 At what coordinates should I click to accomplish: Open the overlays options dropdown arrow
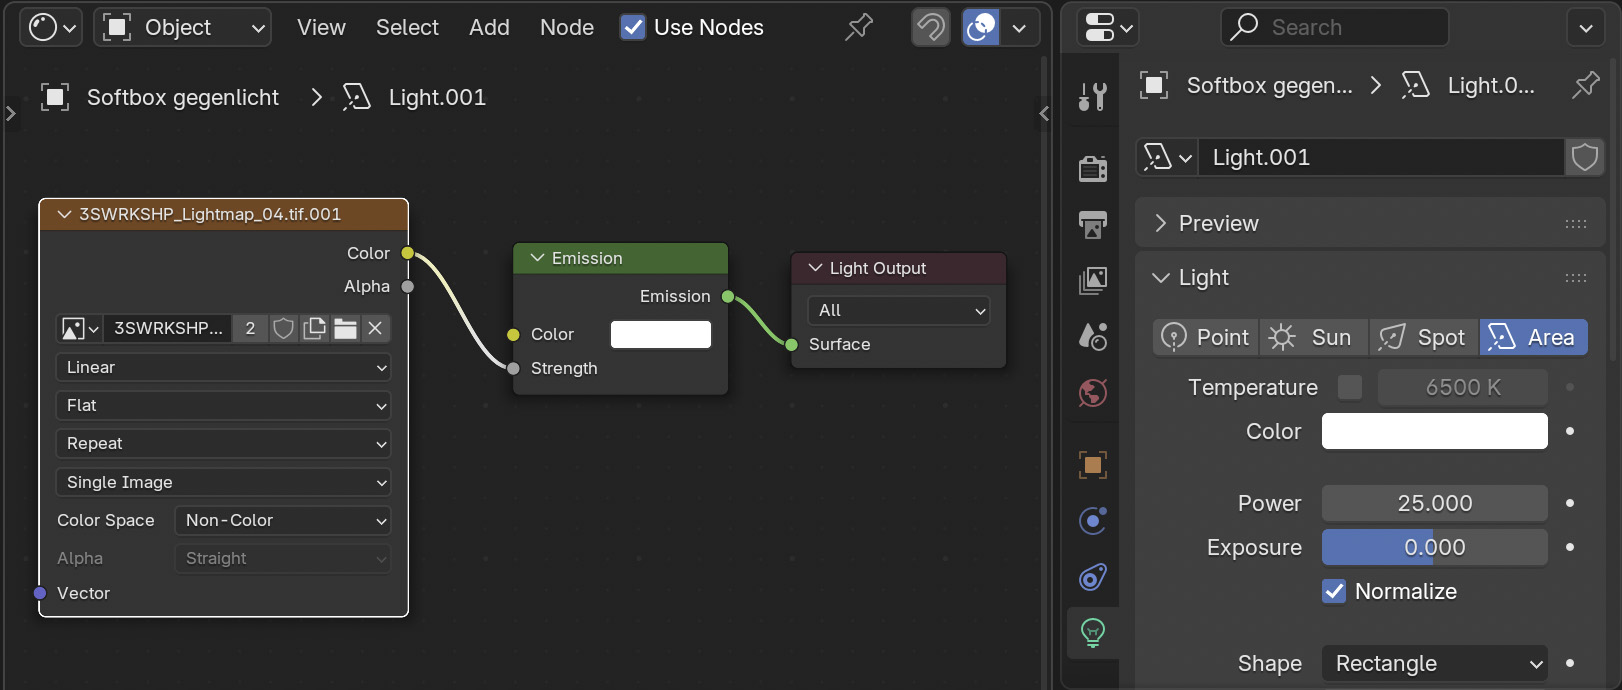1020,27
